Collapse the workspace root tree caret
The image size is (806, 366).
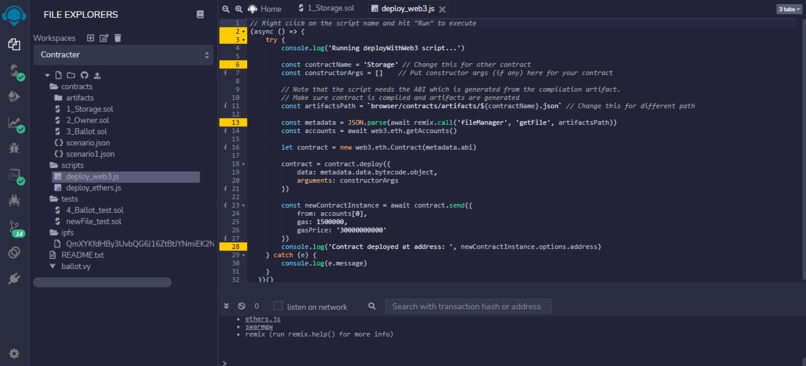(x=47, y=75)
